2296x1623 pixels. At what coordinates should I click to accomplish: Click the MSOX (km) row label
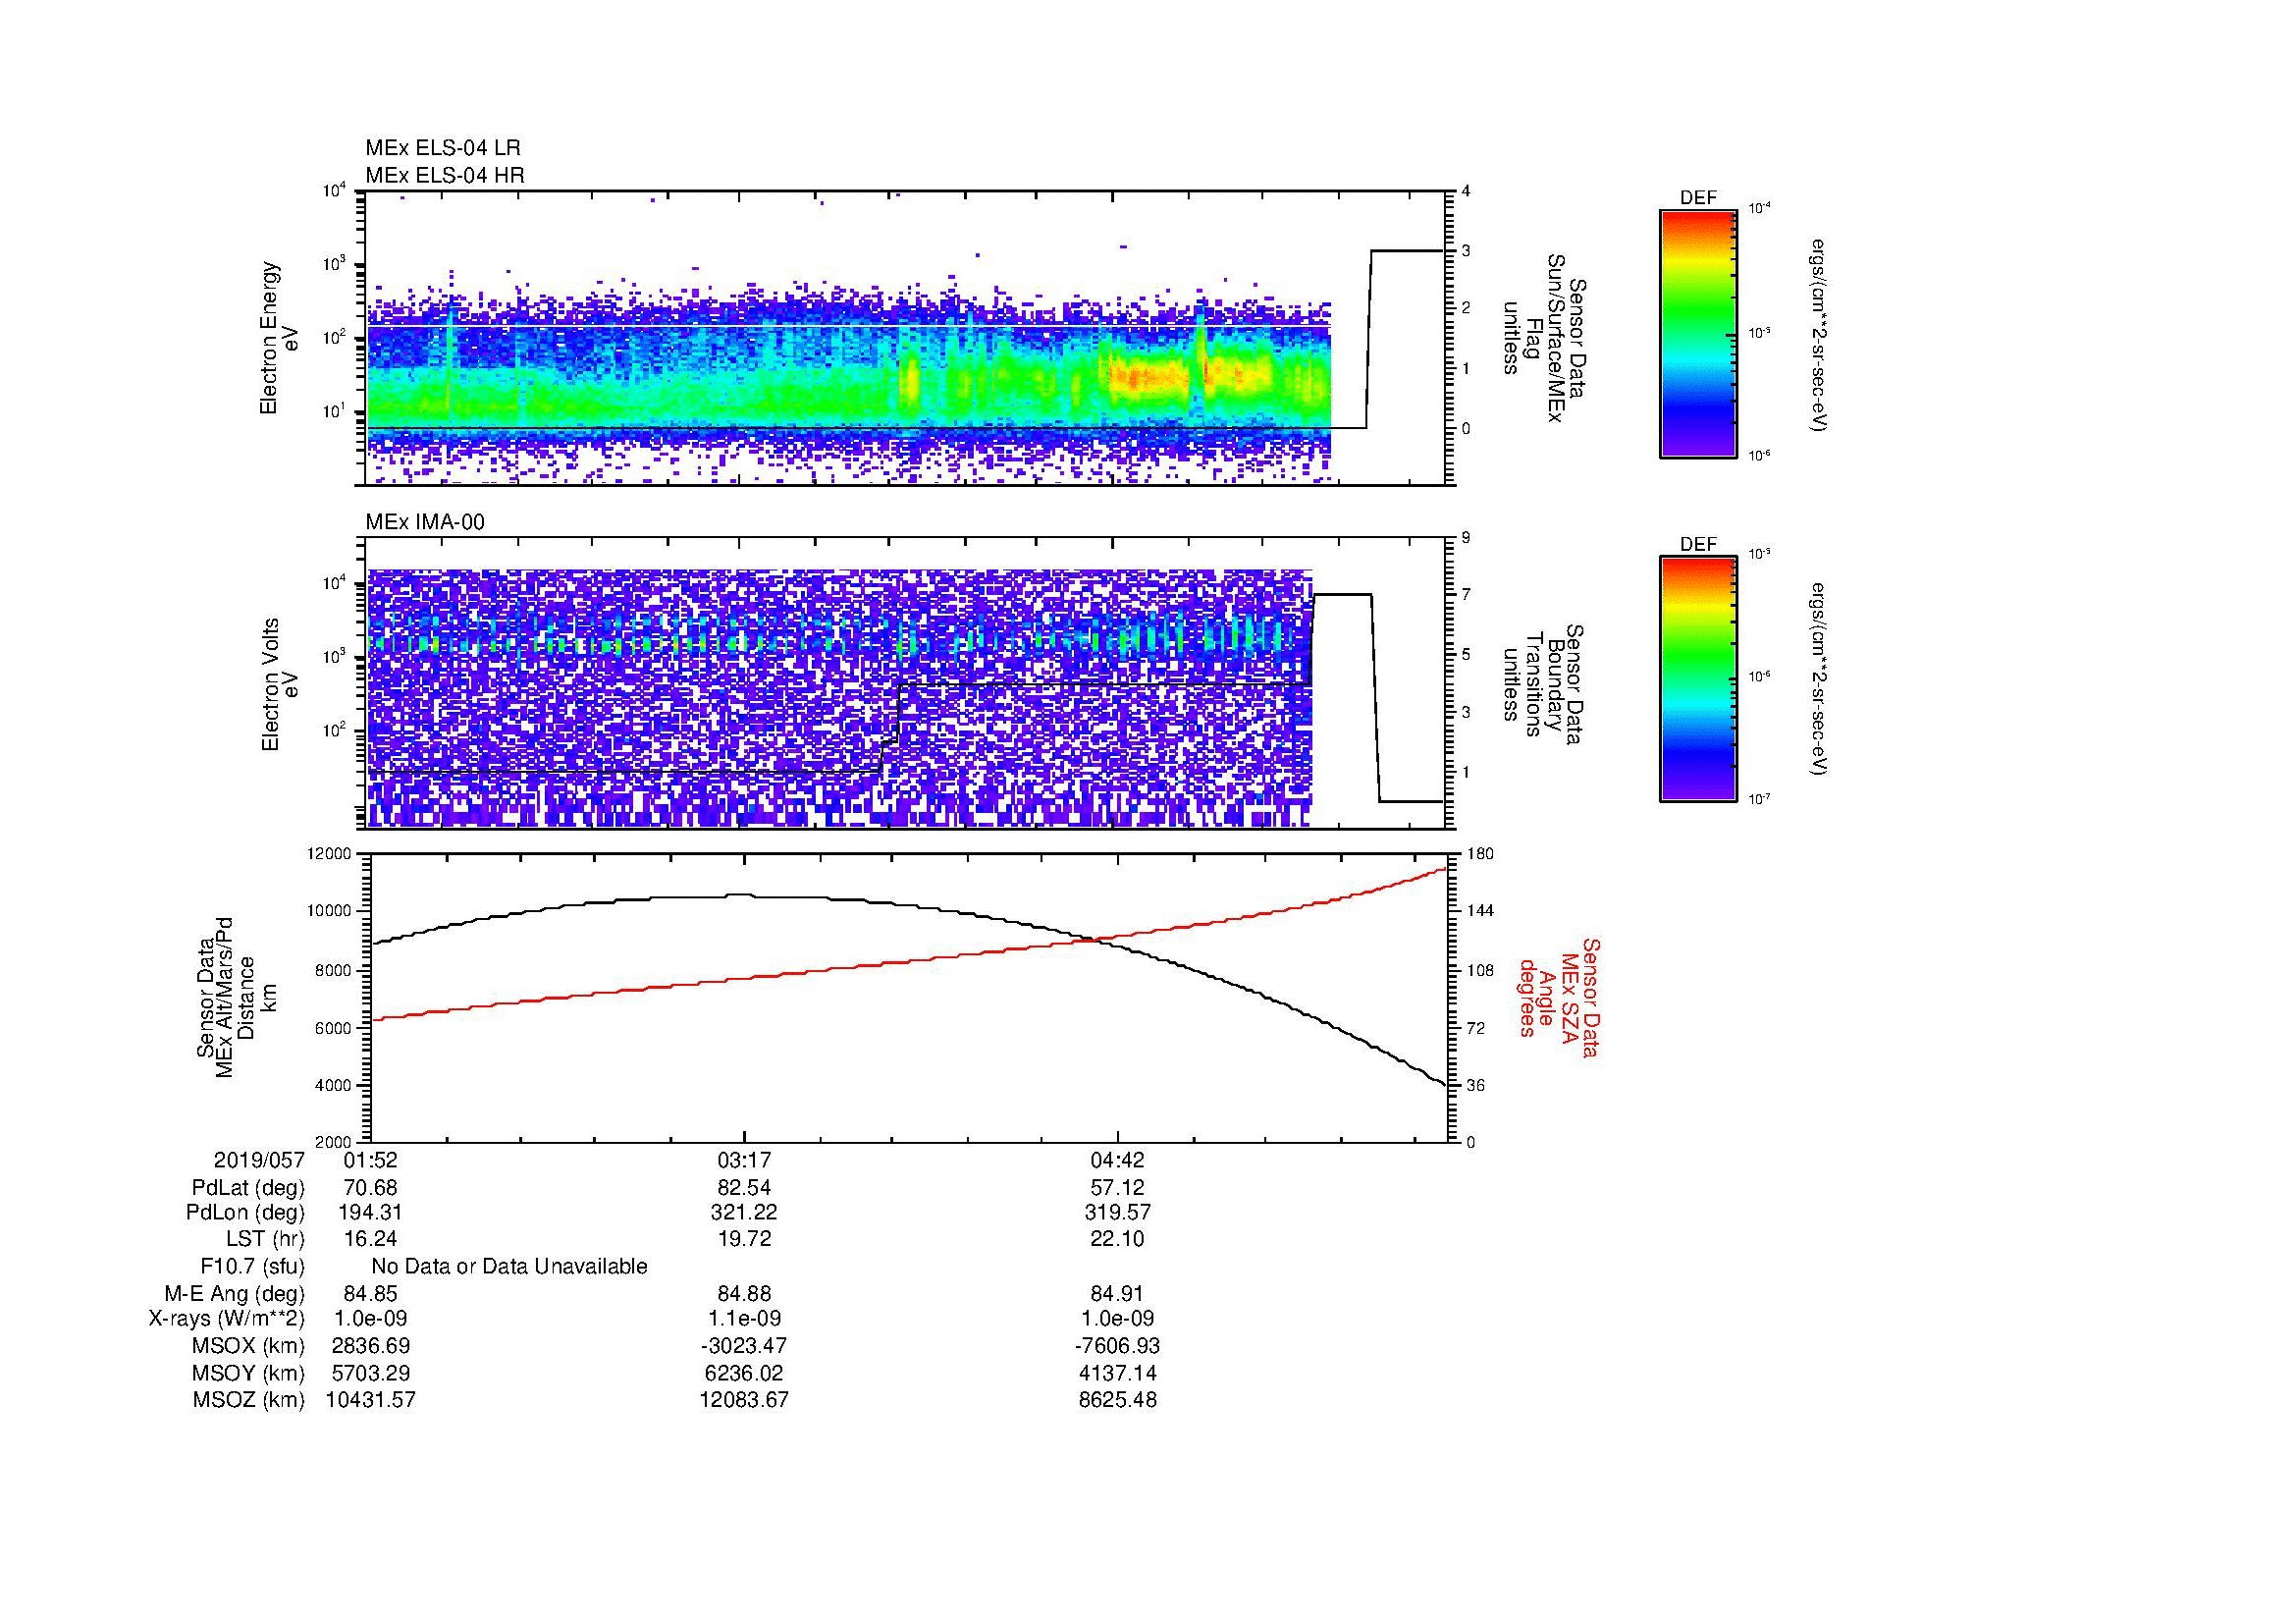click(249, 1346)
